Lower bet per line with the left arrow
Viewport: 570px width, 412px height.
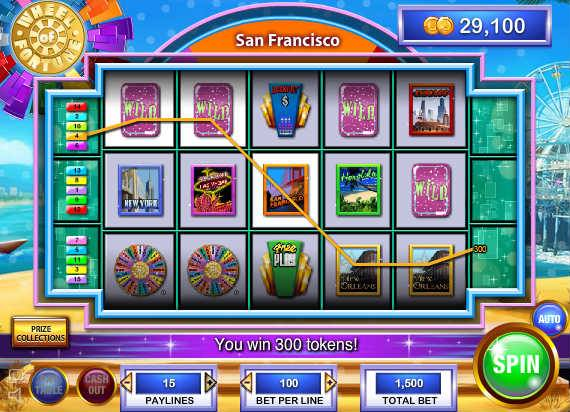[246, 383]
